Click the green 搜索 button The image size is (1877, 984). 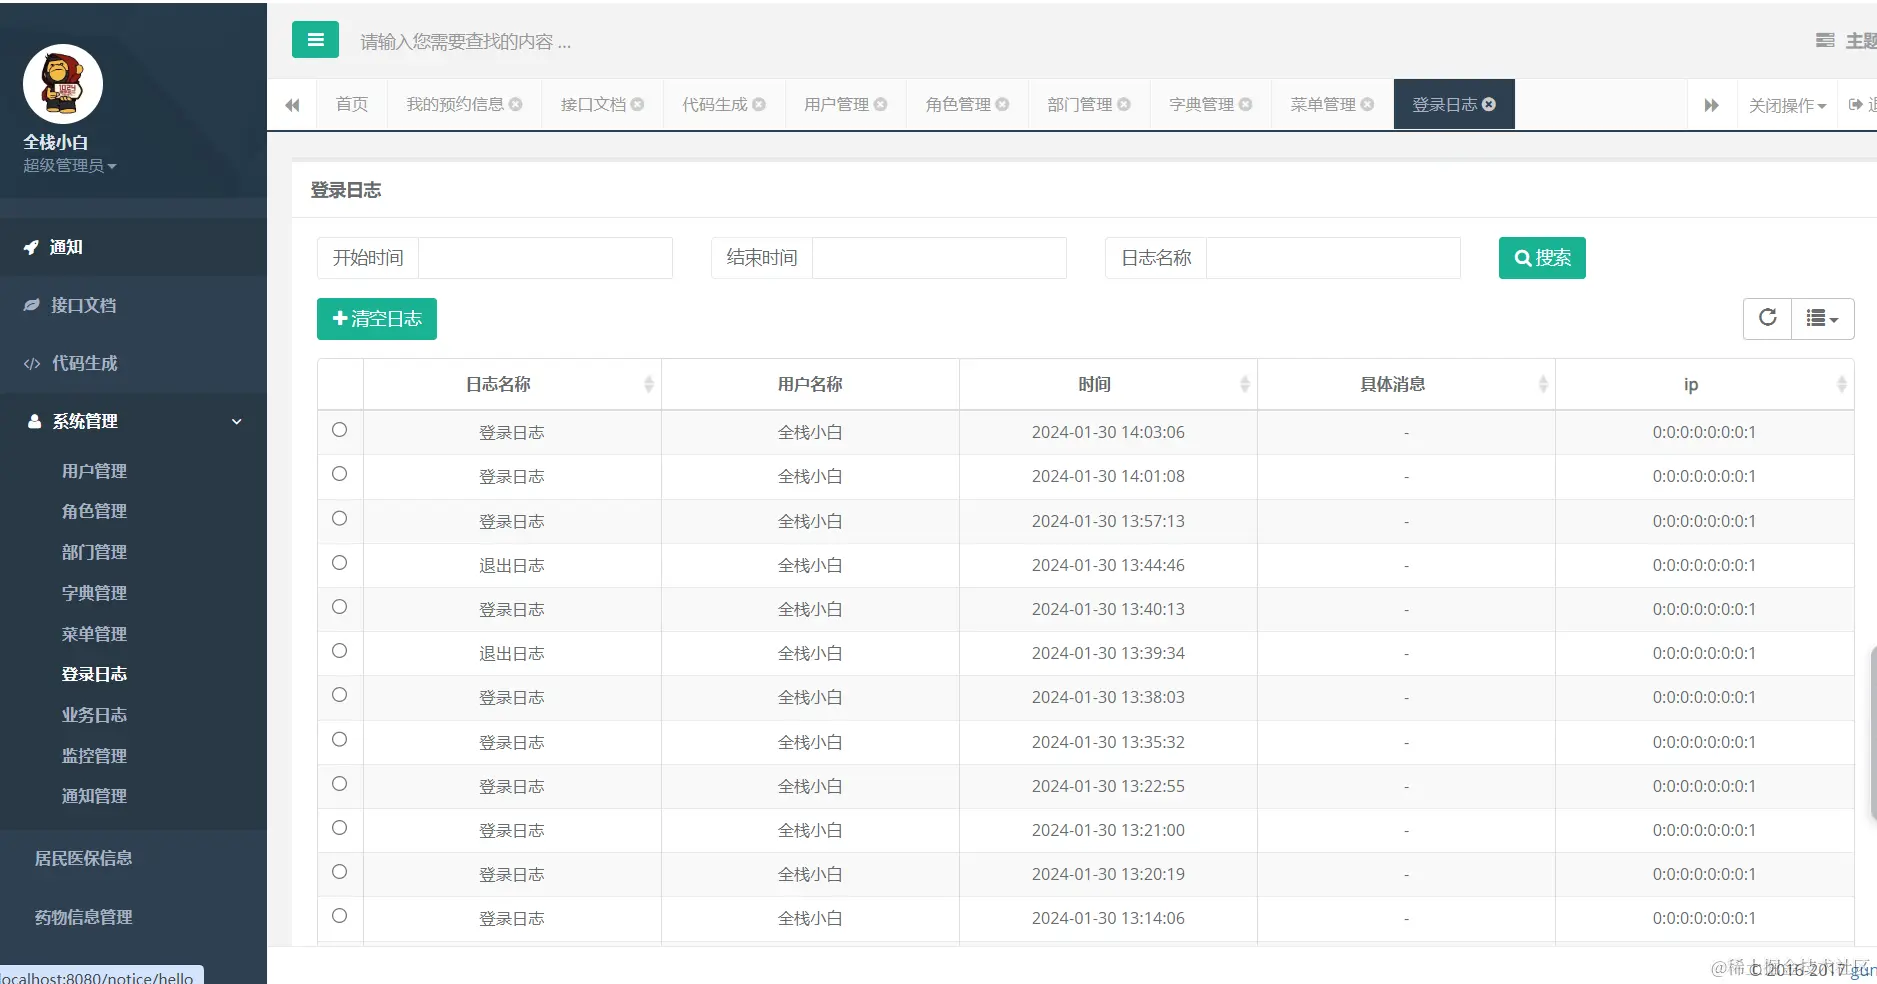pos(1542,258)
